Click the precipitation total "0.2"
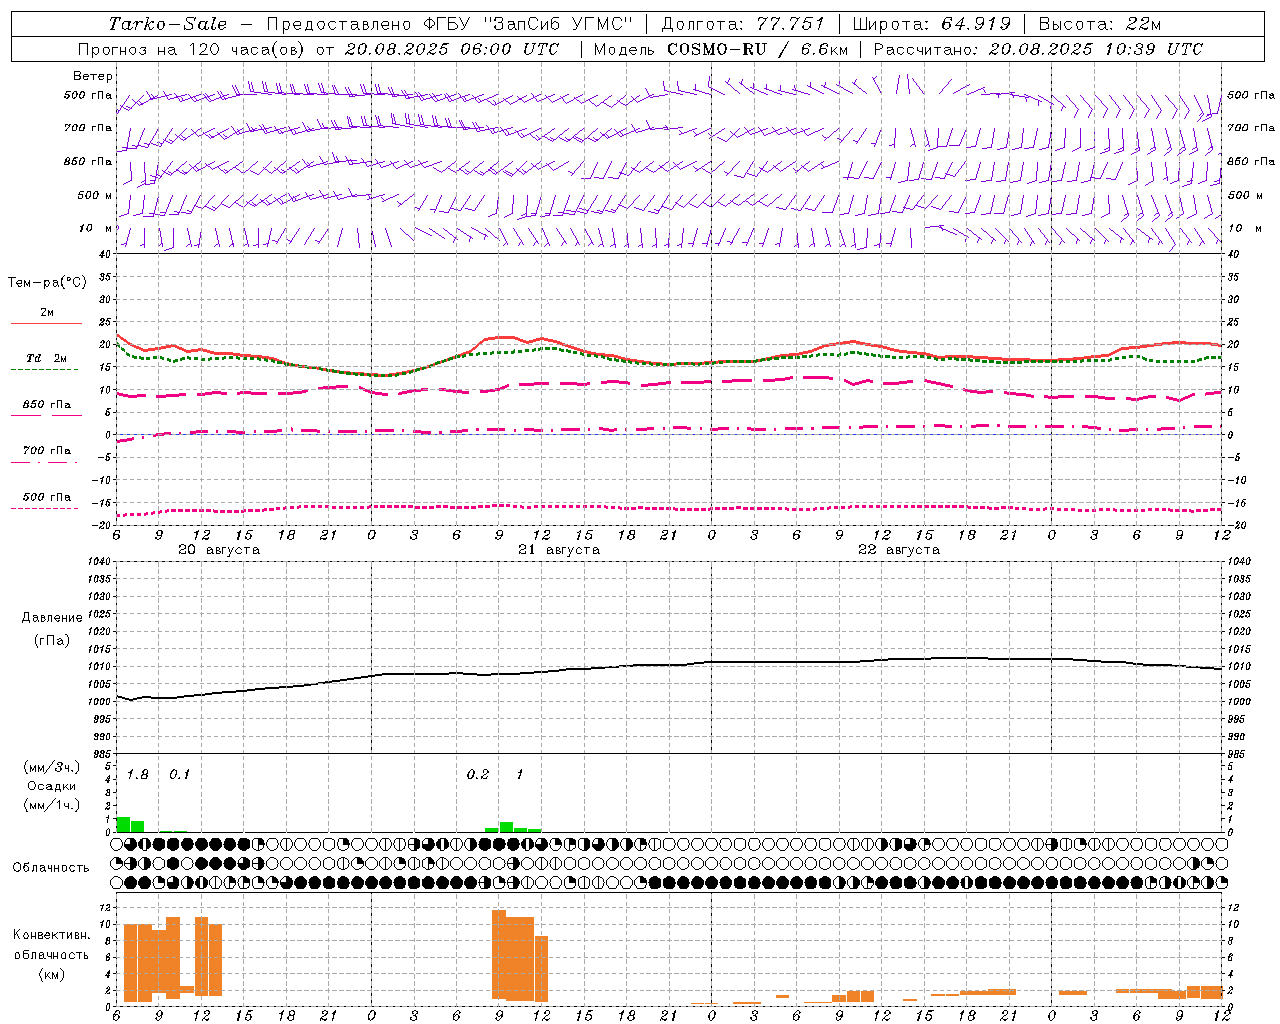 (x=478, y=774)
